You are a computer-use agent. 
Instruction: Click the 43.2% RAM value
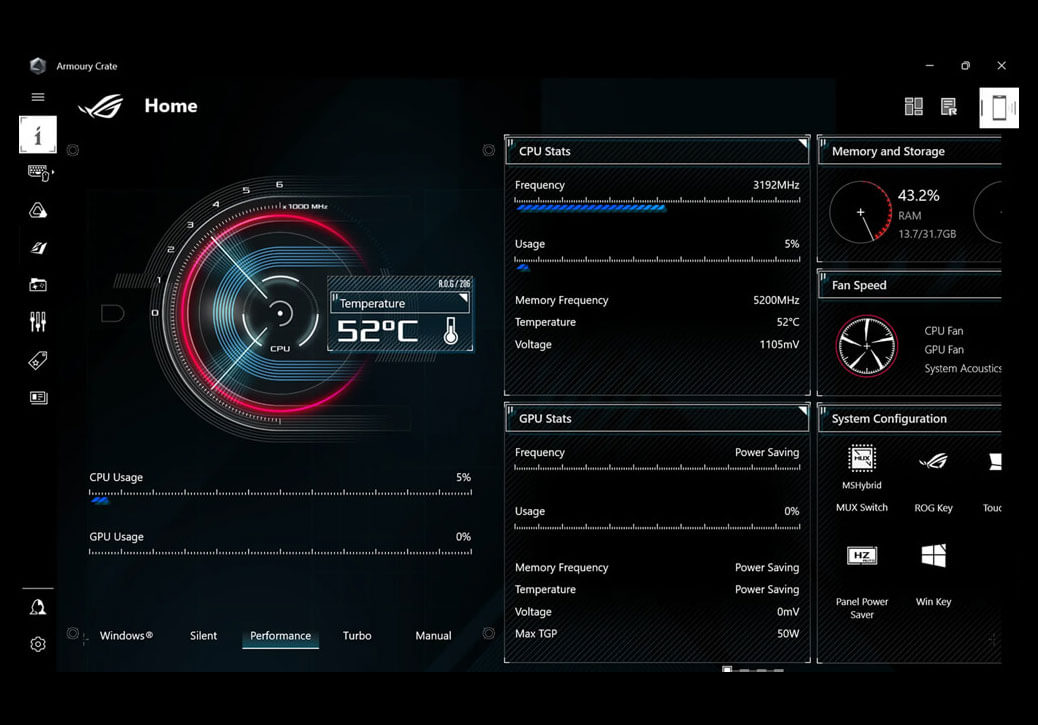(x=918, y=195)
